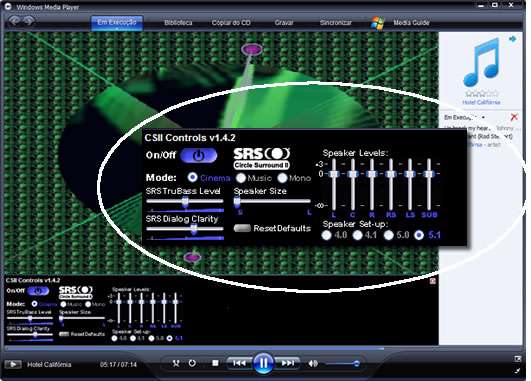
Task: Click SRS Circle Surround II logo in small panel
Action: (76, 293)
